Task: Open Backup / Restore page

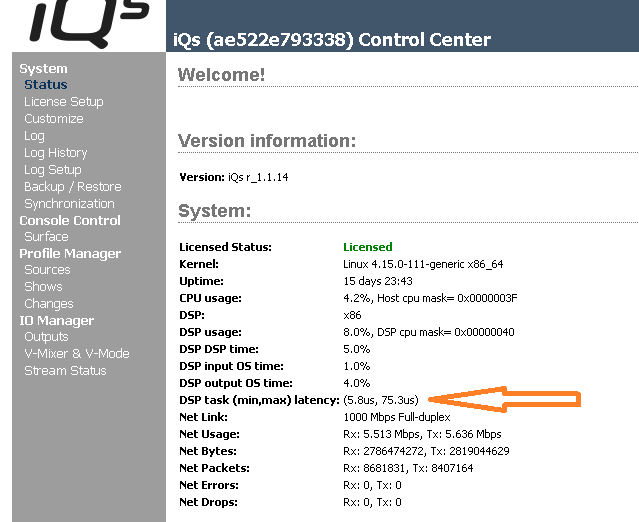Action: click(73, 187)
